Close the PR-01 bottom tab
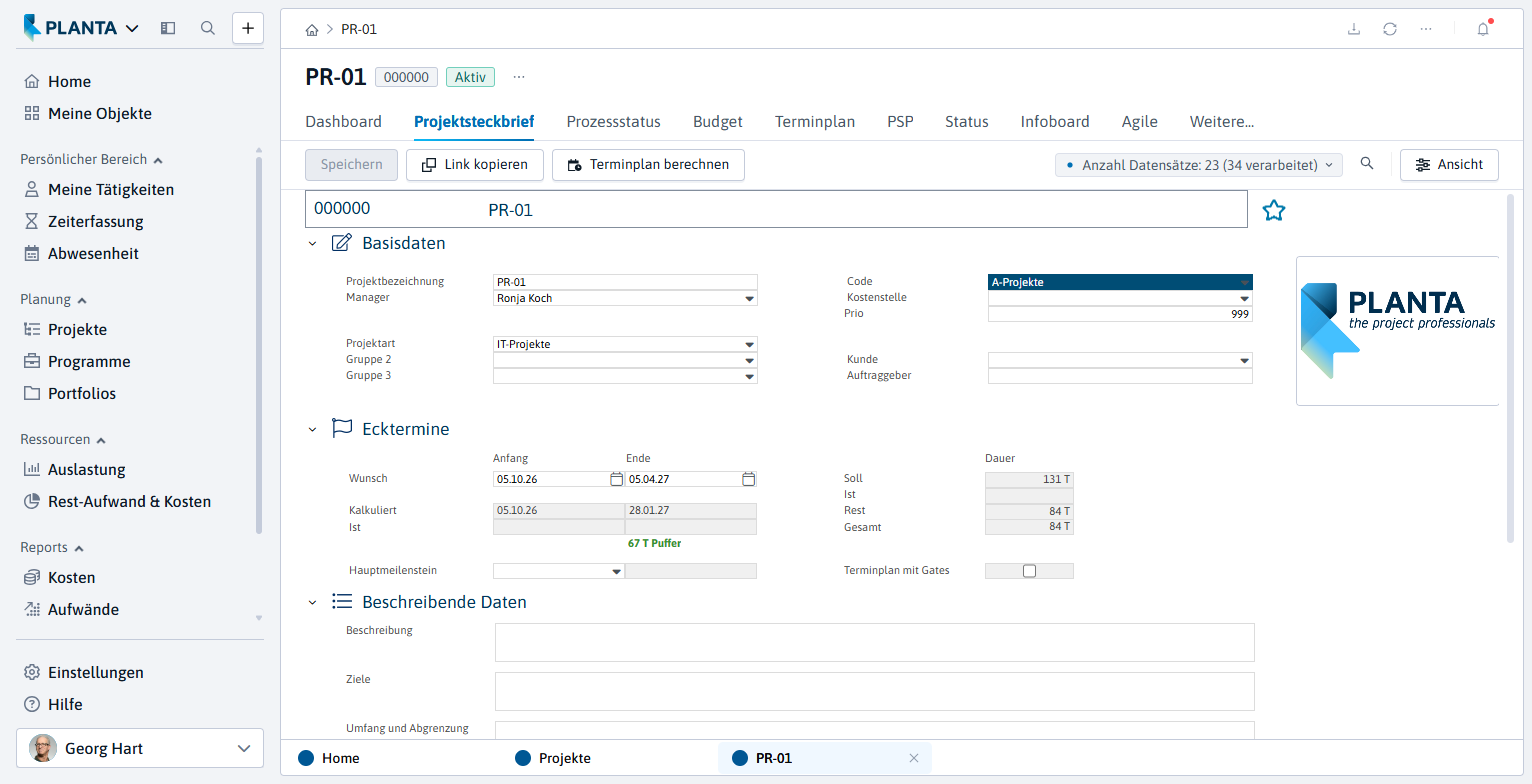This screenshot has height=784, width=1532. 913,758
